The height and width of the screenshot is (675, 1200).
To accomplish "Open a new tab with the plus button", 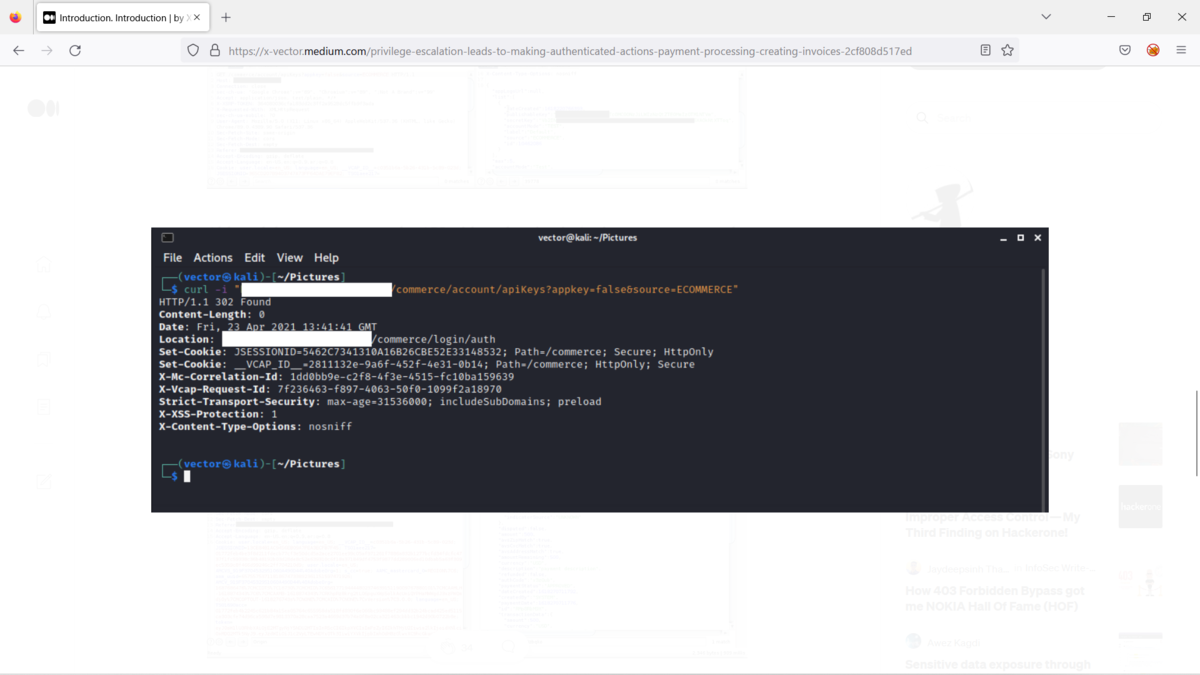I will pos(226,17).
